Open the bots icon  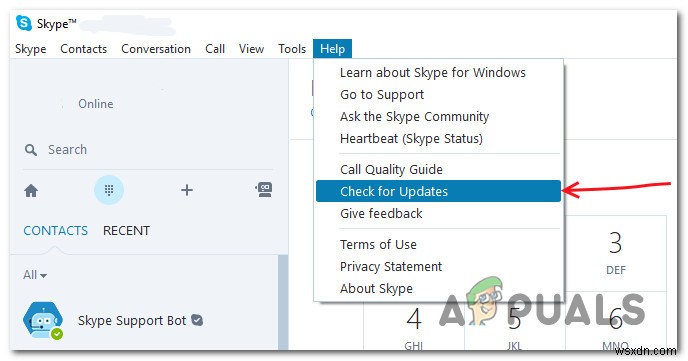click(264, 189)
